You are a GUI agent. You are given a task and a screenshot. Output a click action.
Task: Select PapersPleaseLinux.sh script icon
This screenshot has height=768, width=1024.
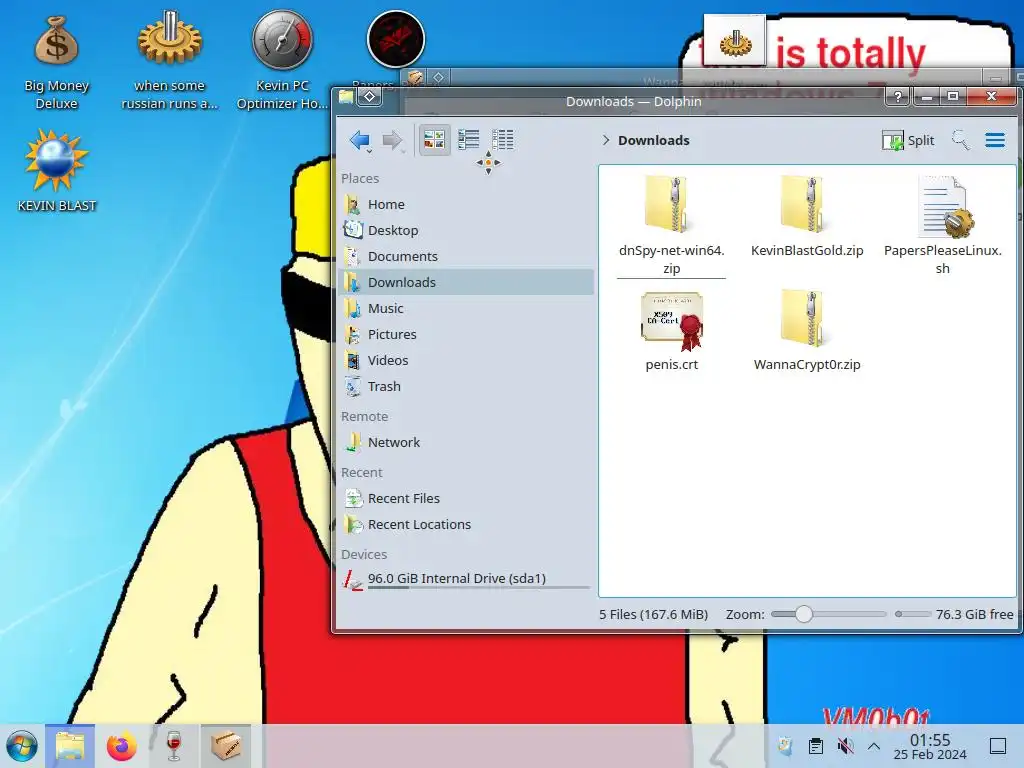coord(944,207)
